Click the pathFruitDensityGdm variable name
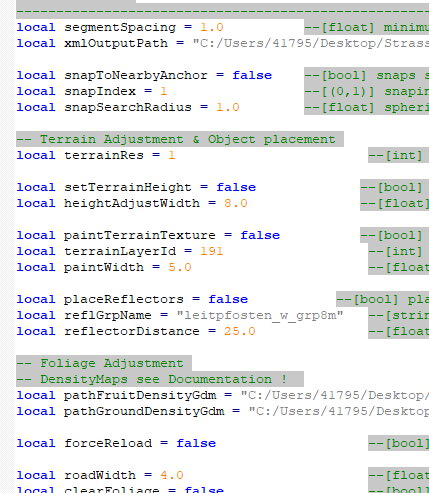This screenshot has width=429, height=493. [x=140, y=395]
